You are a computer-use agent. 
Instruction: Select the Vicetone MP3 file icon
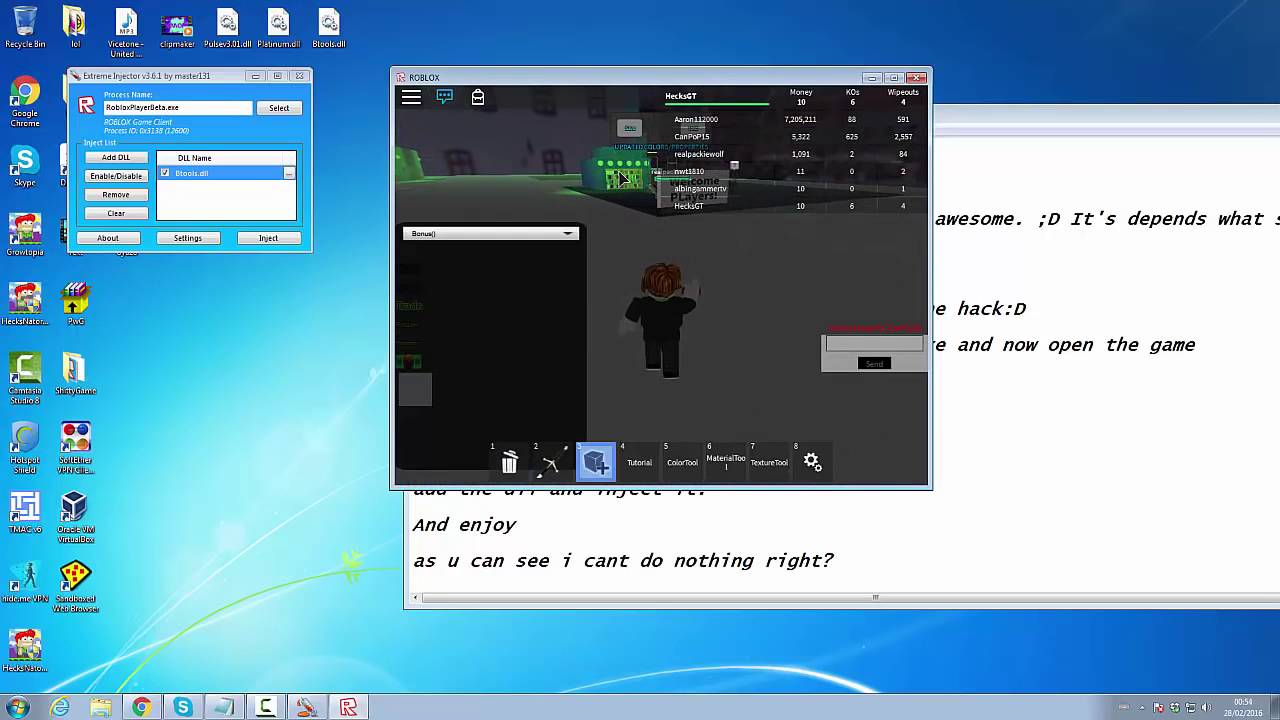point(125,32)
